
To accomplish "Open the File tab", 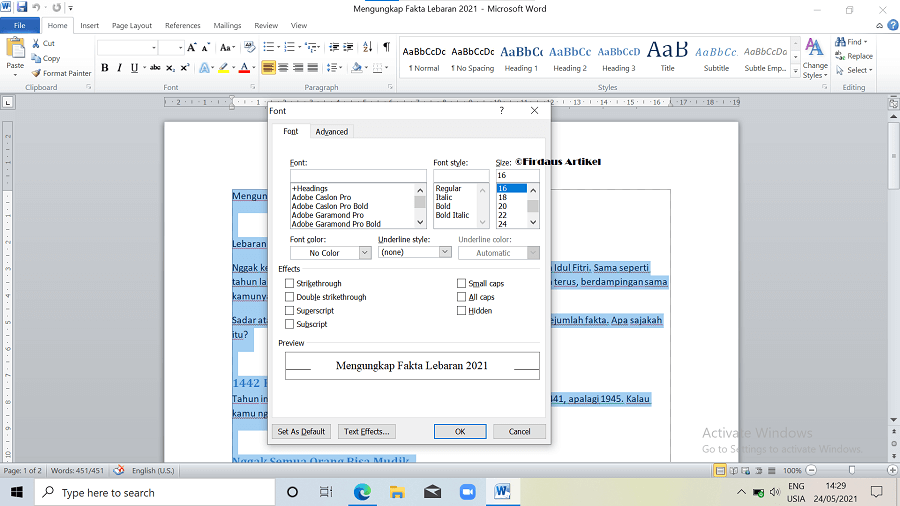I will coord(20,25).
